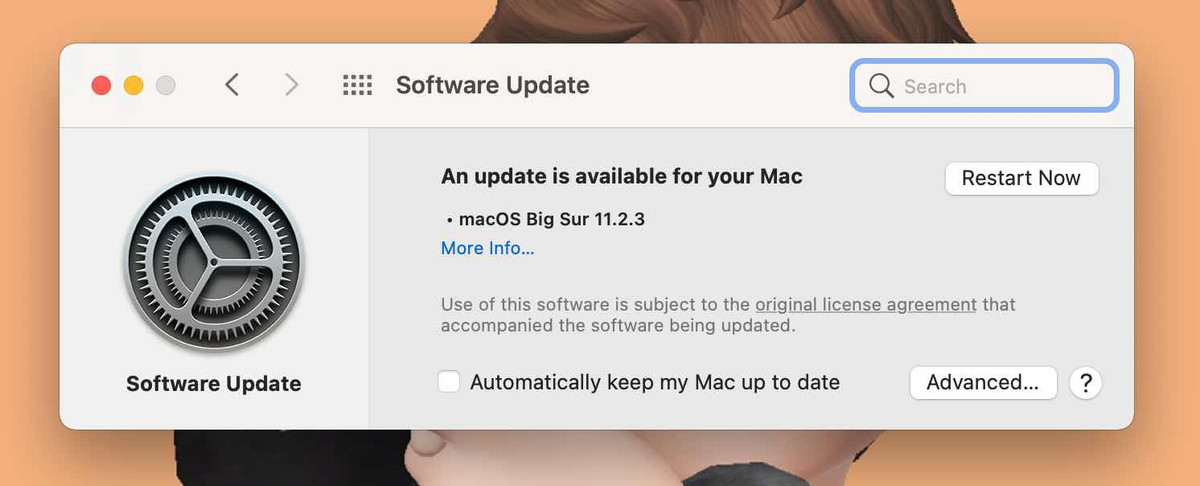Click the Software Update gear icon
Viewport: 1200px width, 486px height.
pos(214,264)
